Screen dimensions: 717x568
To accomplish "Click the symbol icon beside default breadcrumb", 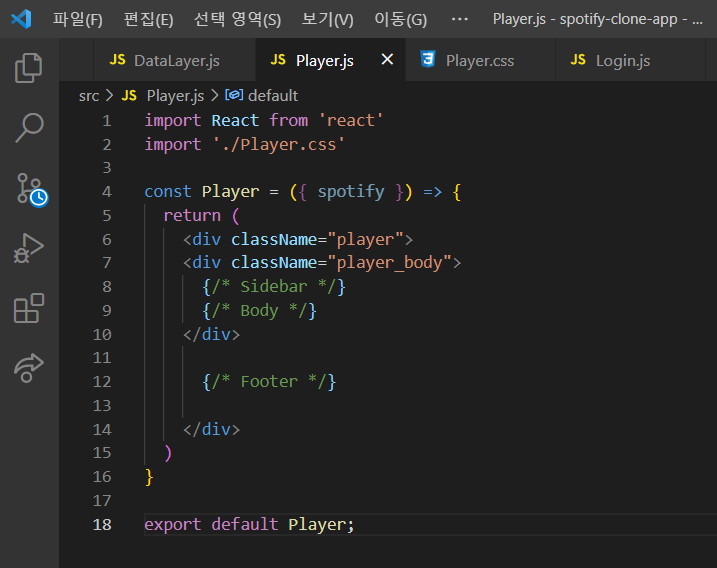I will (234, 95).
